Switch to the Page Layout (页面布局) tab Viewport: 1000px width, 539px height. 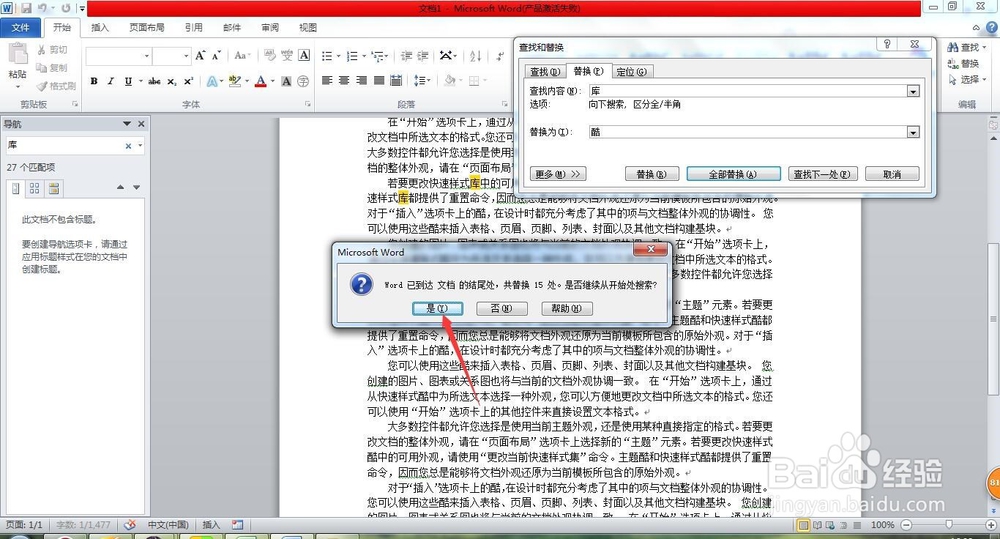click(x=147, y=27)
